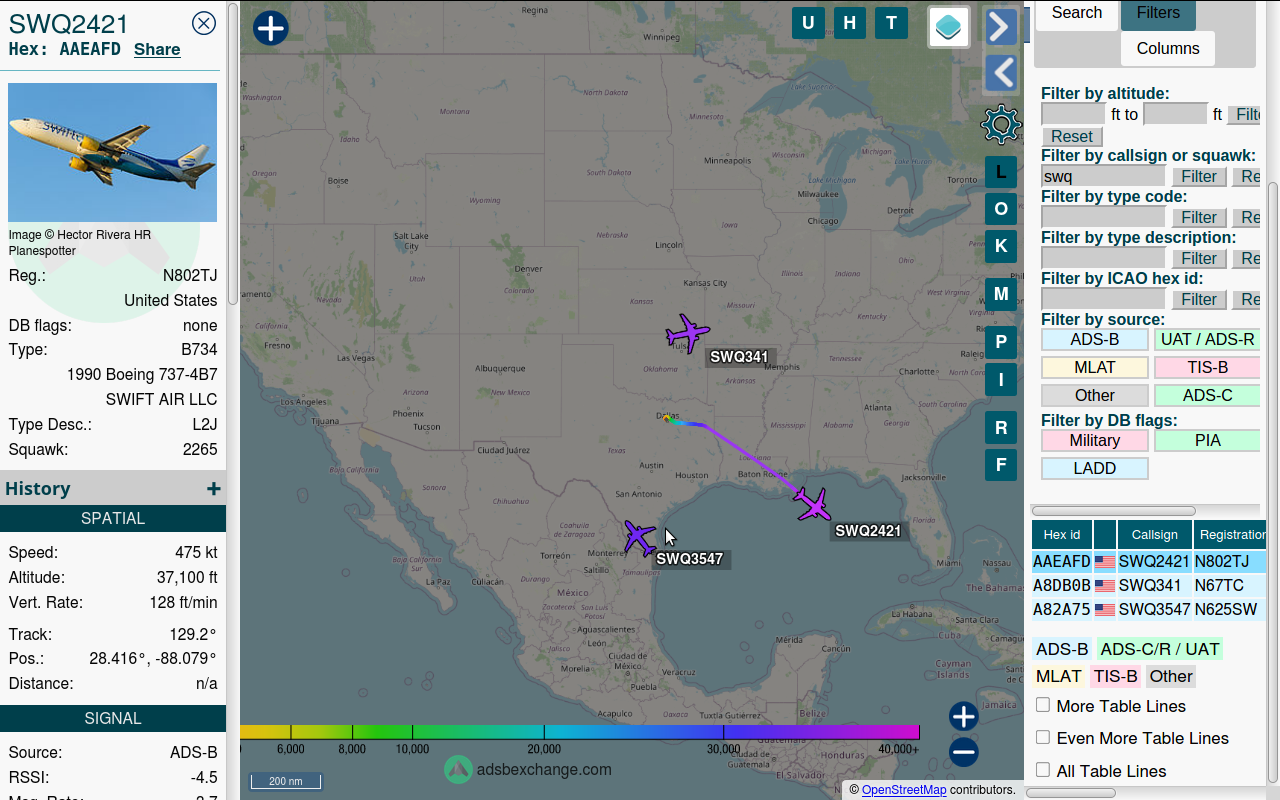The width and height of the screenshot is (1280, 800).
Task: Zoom in the map with the plus button
Action: [964, 716]
